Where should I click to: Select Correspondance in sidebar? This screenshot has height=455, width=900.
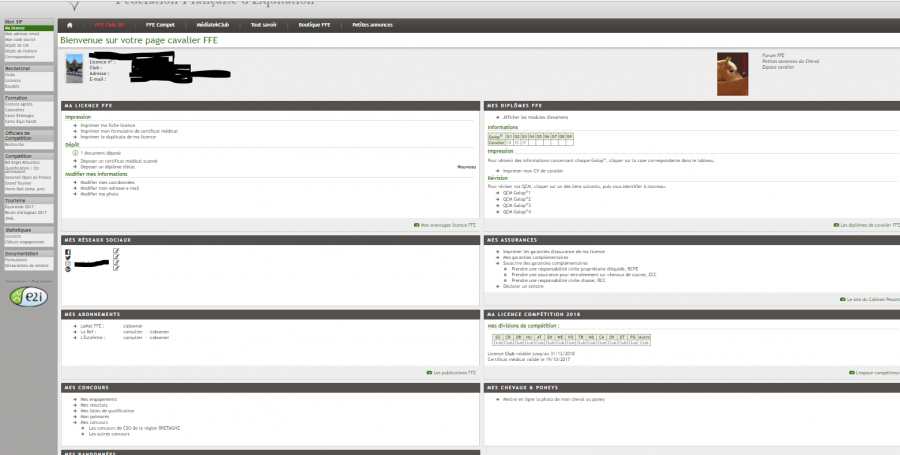tap(20, 57)
